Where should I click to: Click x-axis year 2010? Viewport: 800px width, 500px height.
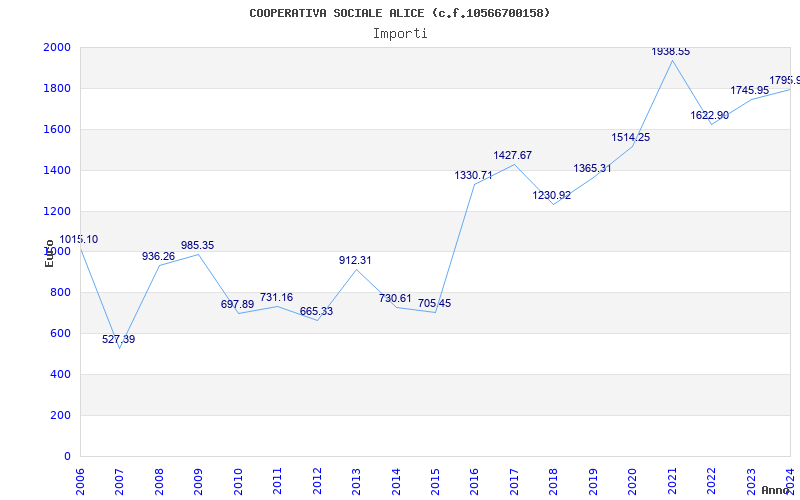(x=238, y=482)
